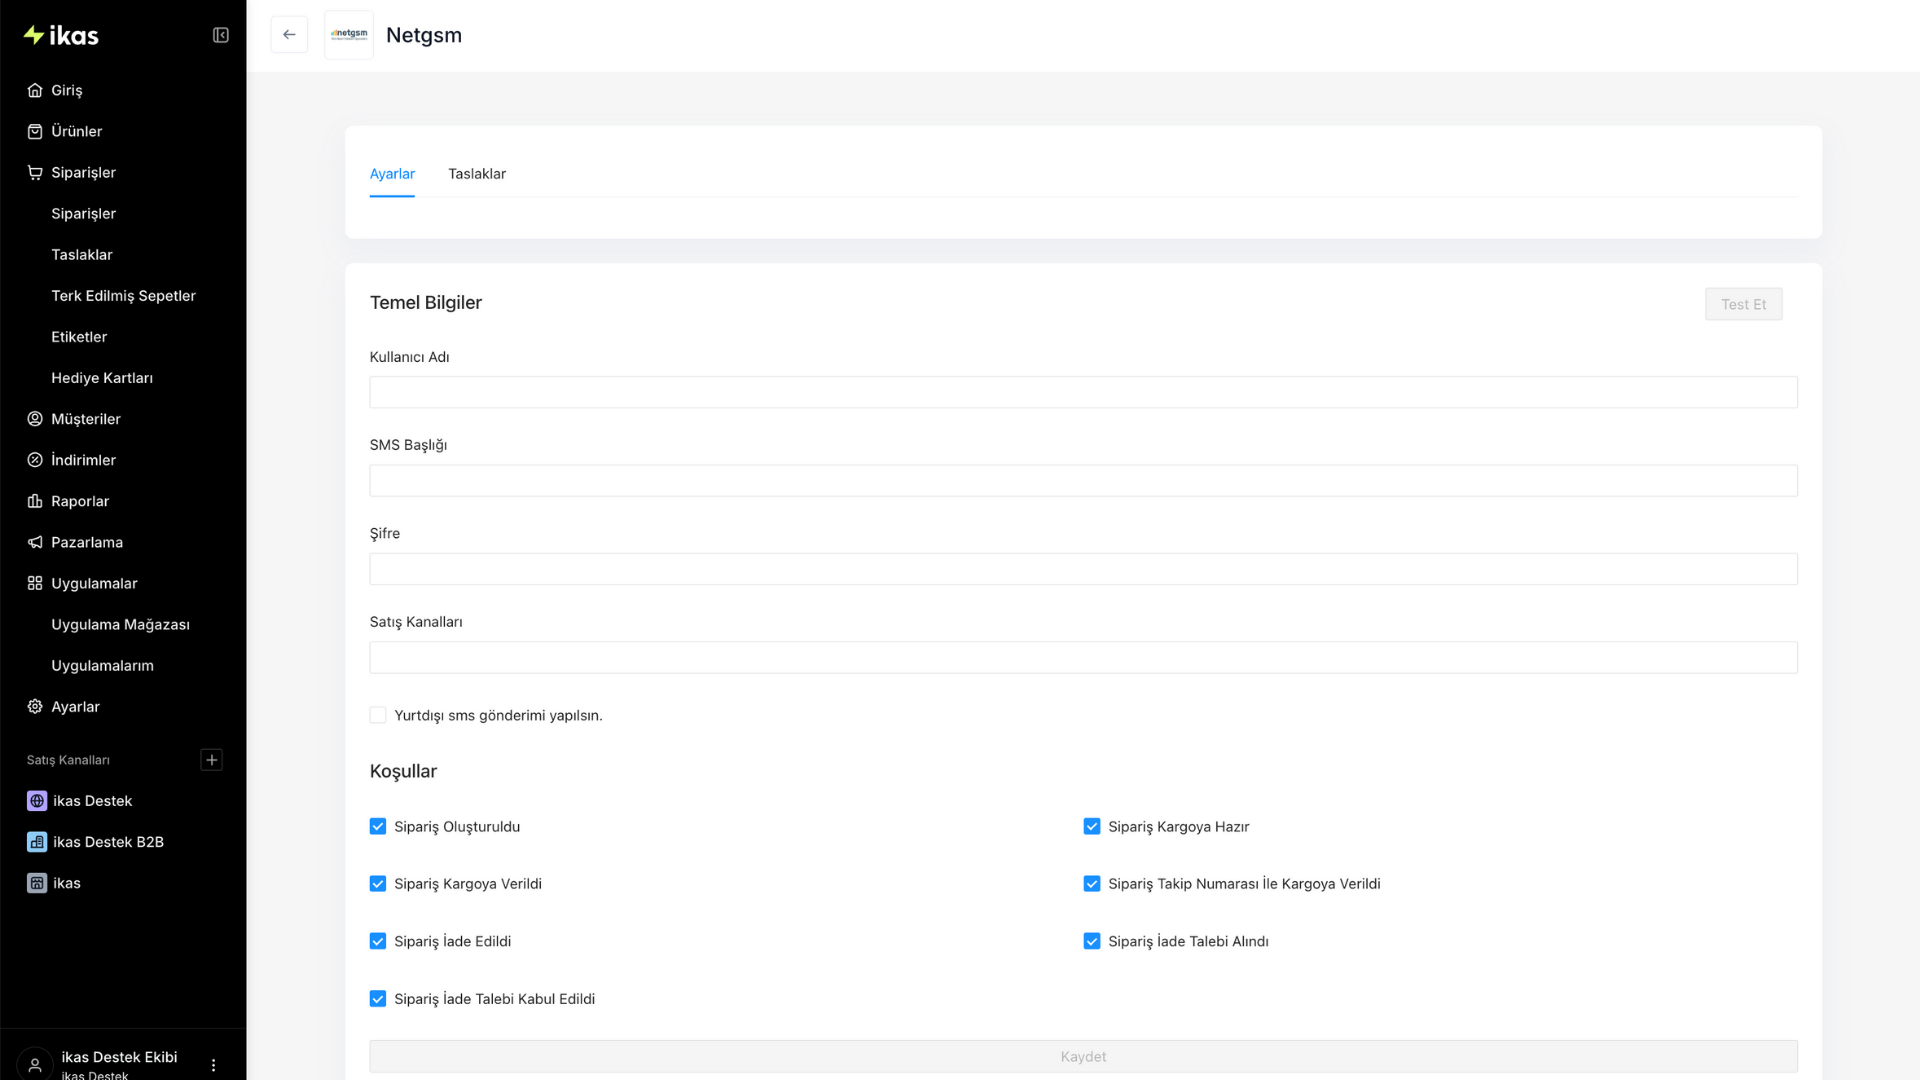Uncheck Sipariş Kargoya Hazır condition
Viewport: 1920px width, 1080px height.
tap(1092, 827)
